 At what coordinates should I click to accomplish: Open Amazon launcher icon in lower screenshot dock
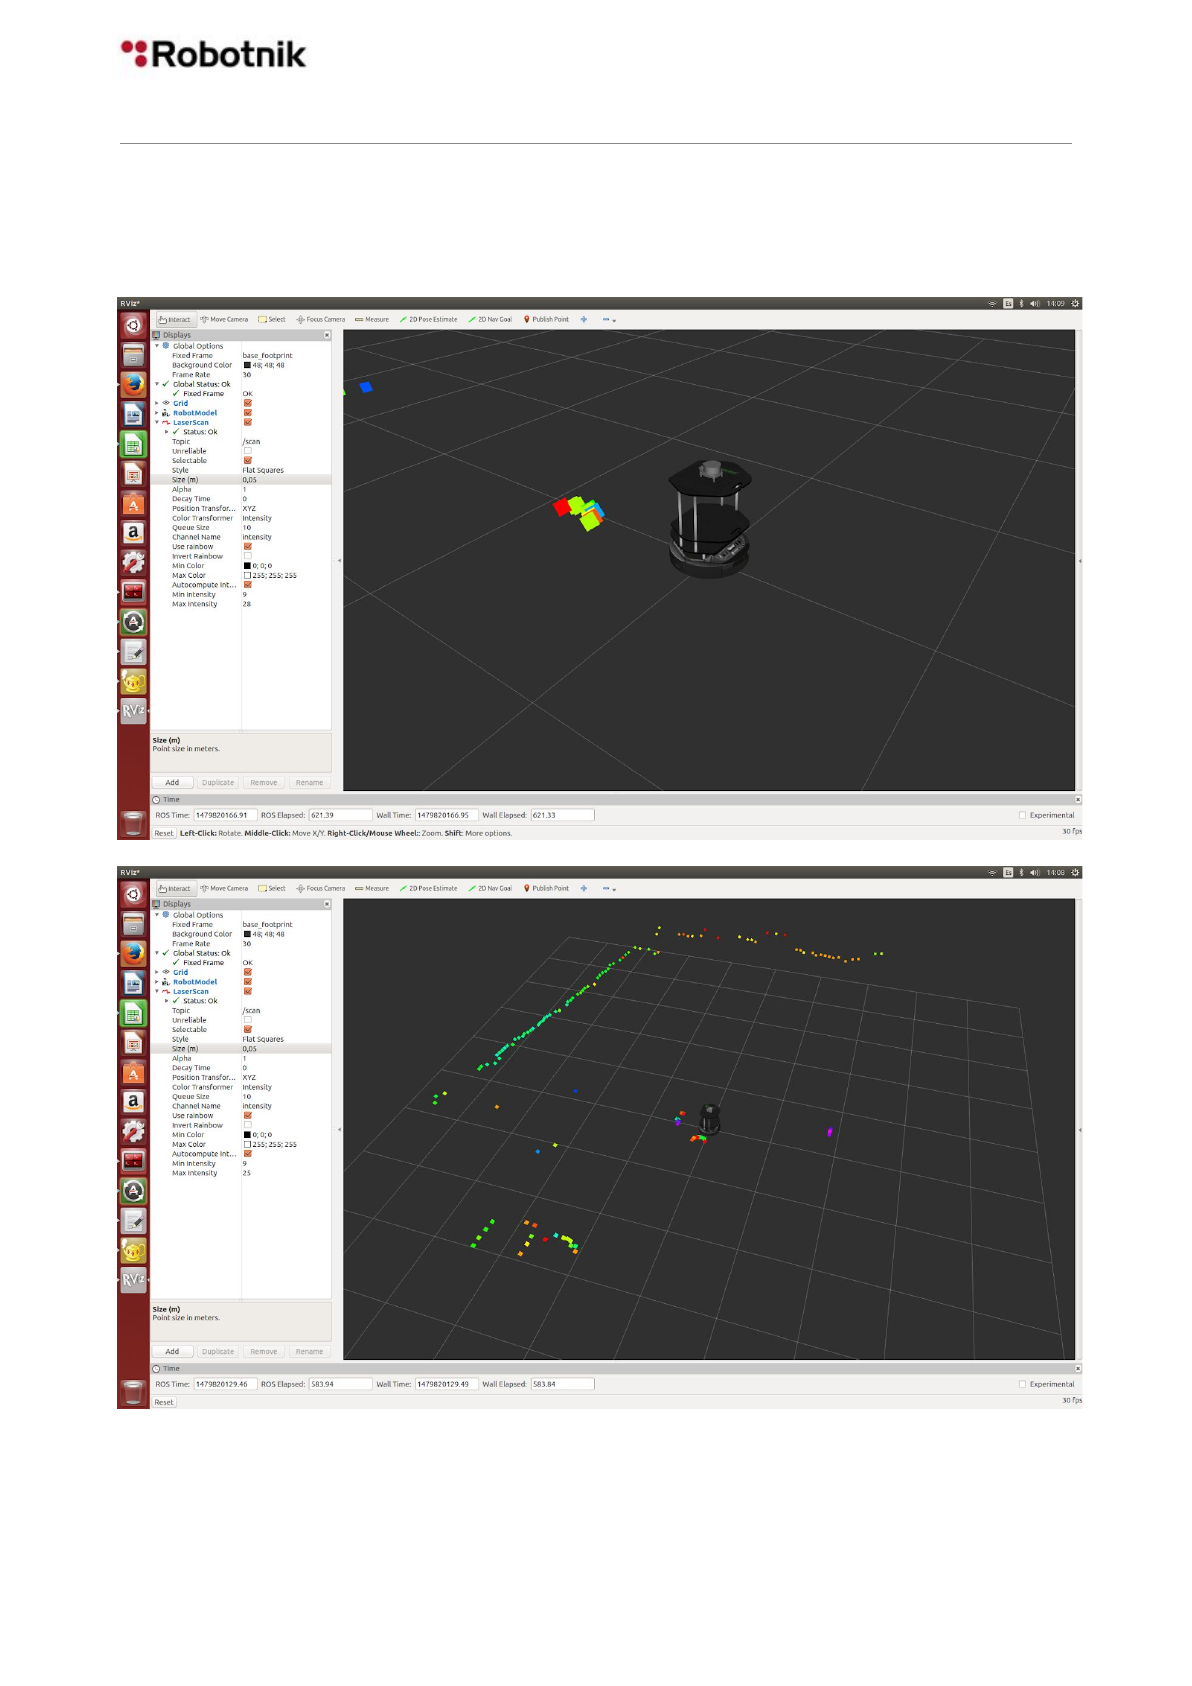coord(133,1102)
